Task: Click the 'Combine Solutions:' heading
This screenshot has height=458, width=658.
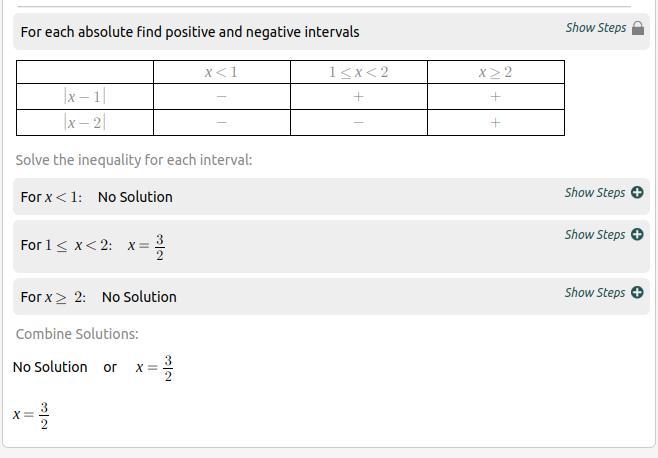Action: [x=77, y=334]
